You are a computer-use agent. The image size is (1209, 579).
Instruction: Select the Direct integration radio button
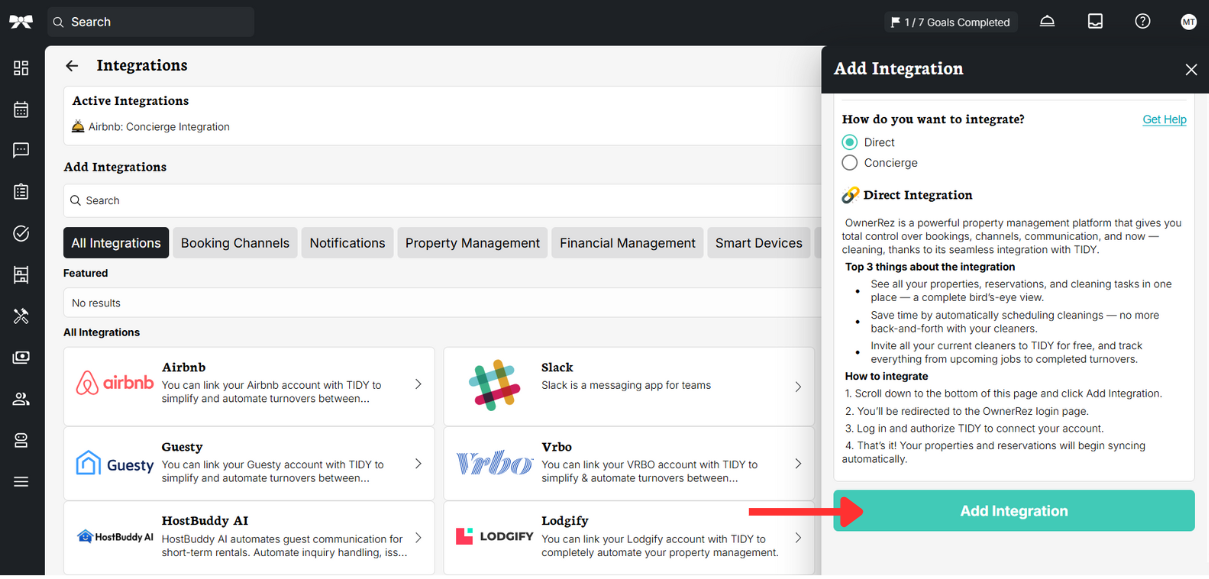(x=850, y=142)
